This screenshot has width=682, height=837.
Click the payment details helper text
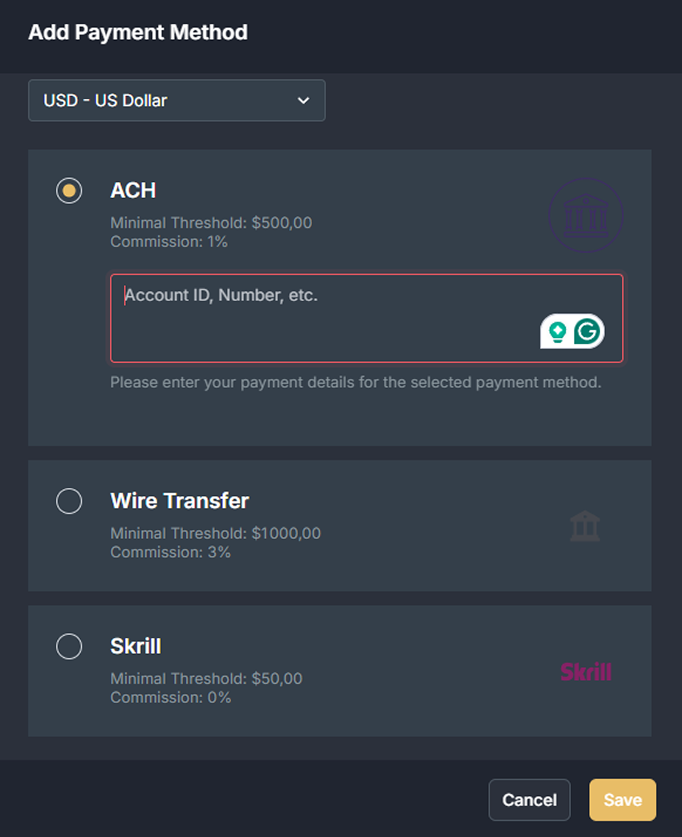coord(355,382)
